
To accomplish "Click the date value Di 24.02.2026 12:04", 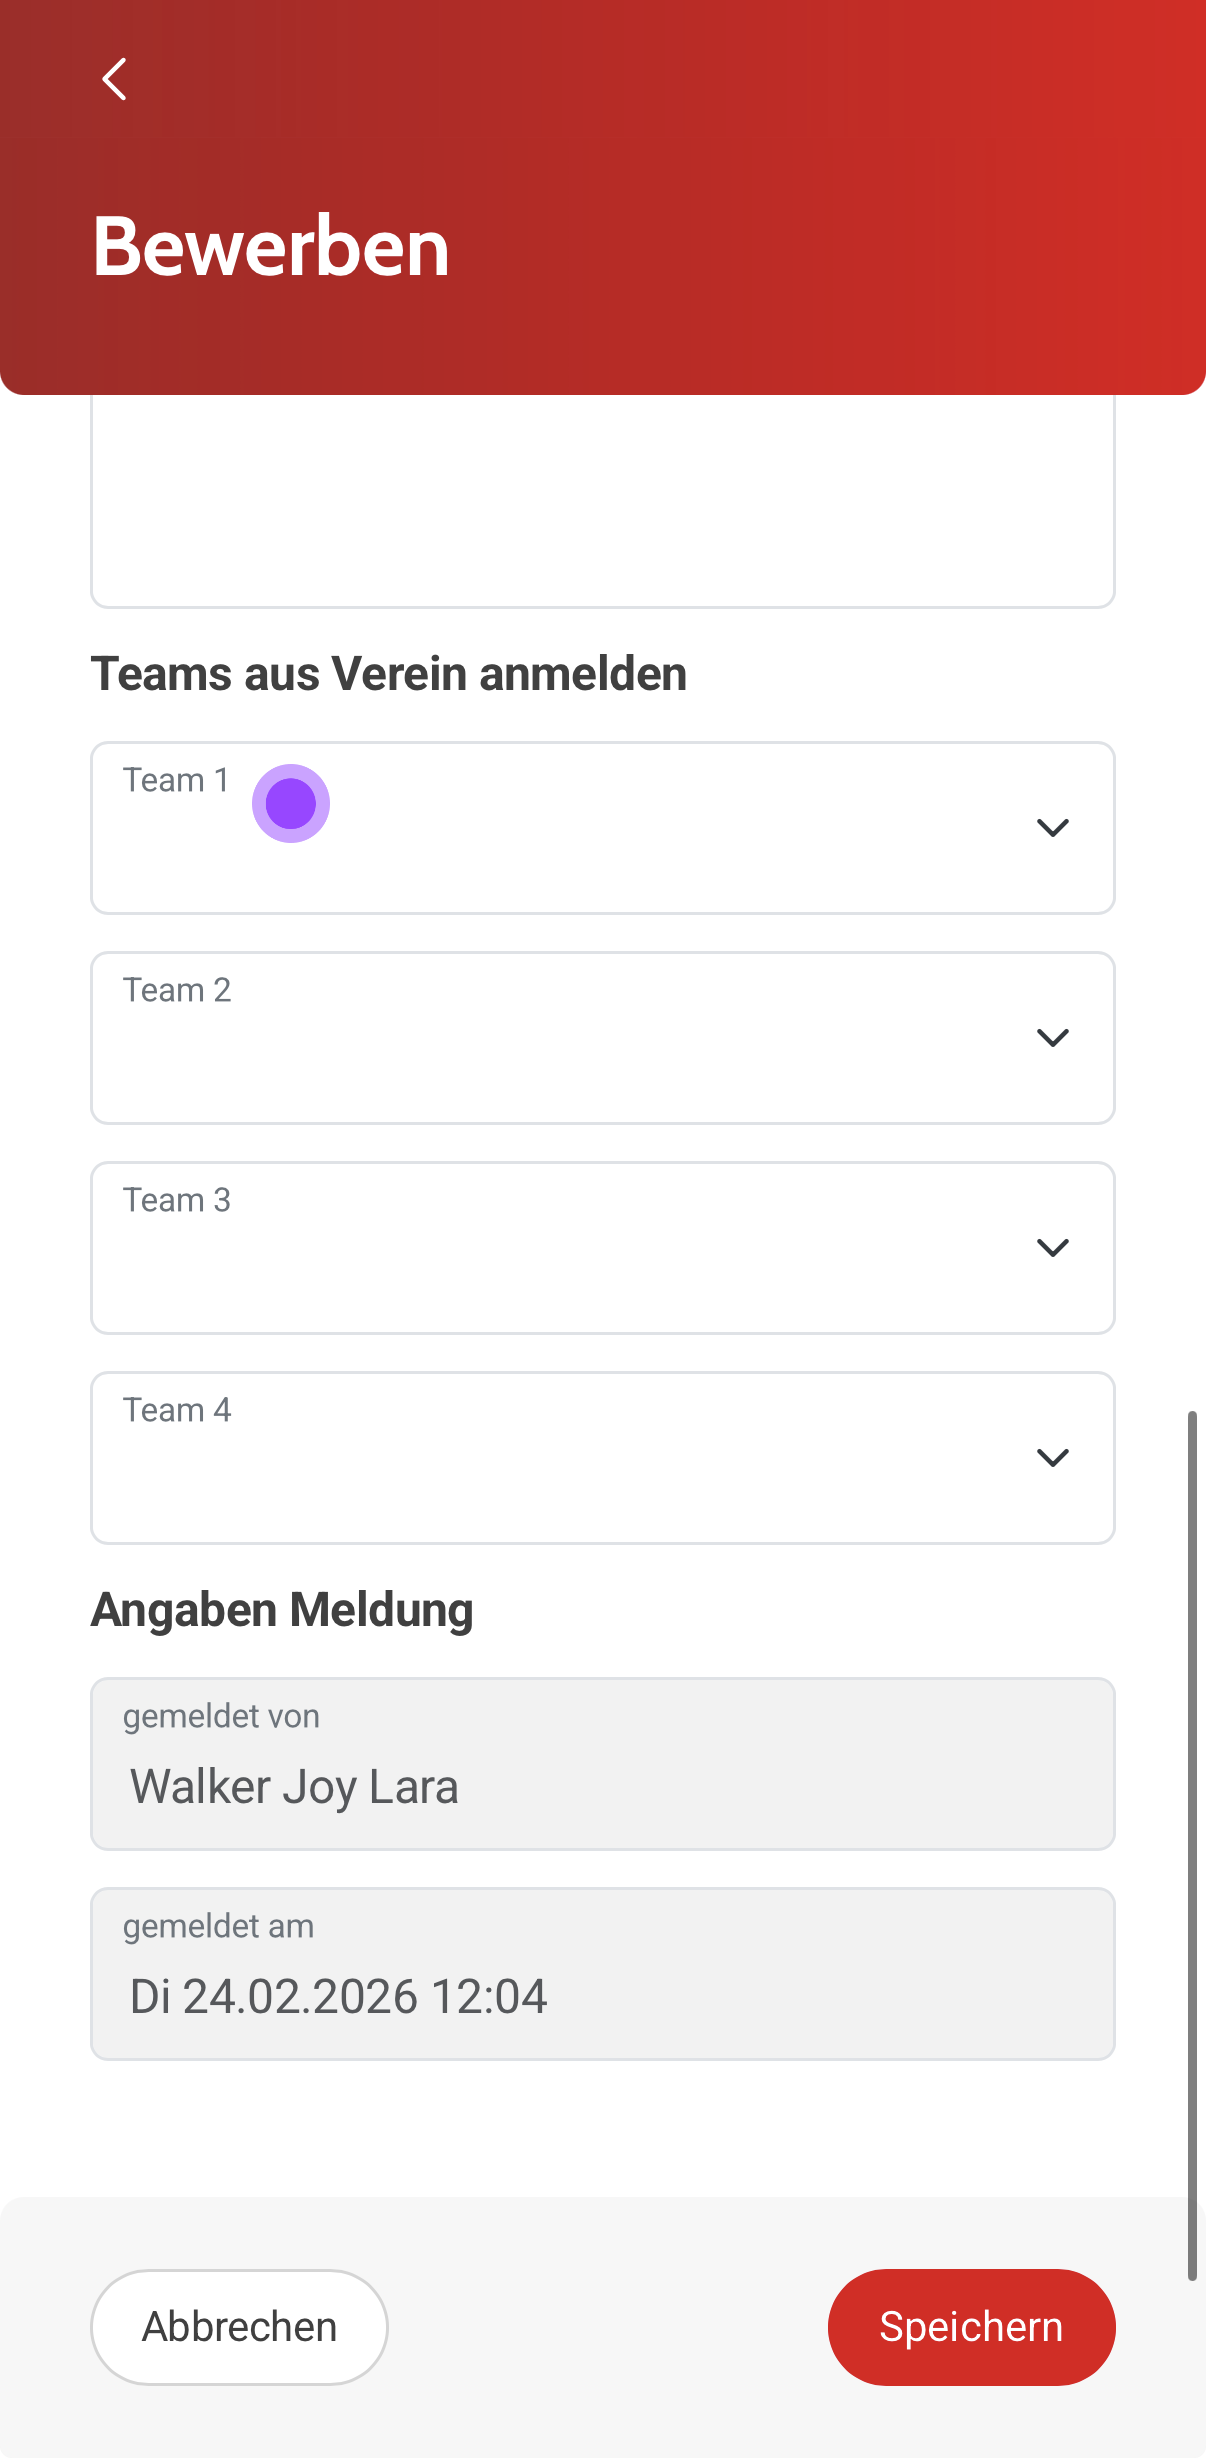I will [338, 1997].
